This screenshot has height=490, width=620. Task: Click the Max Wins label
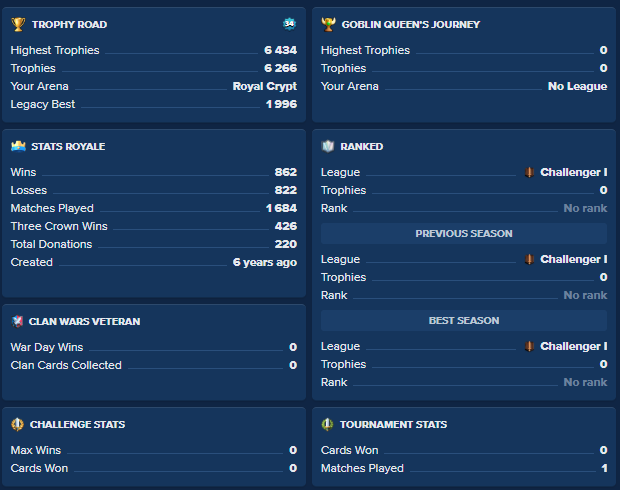tap(36, 450)
